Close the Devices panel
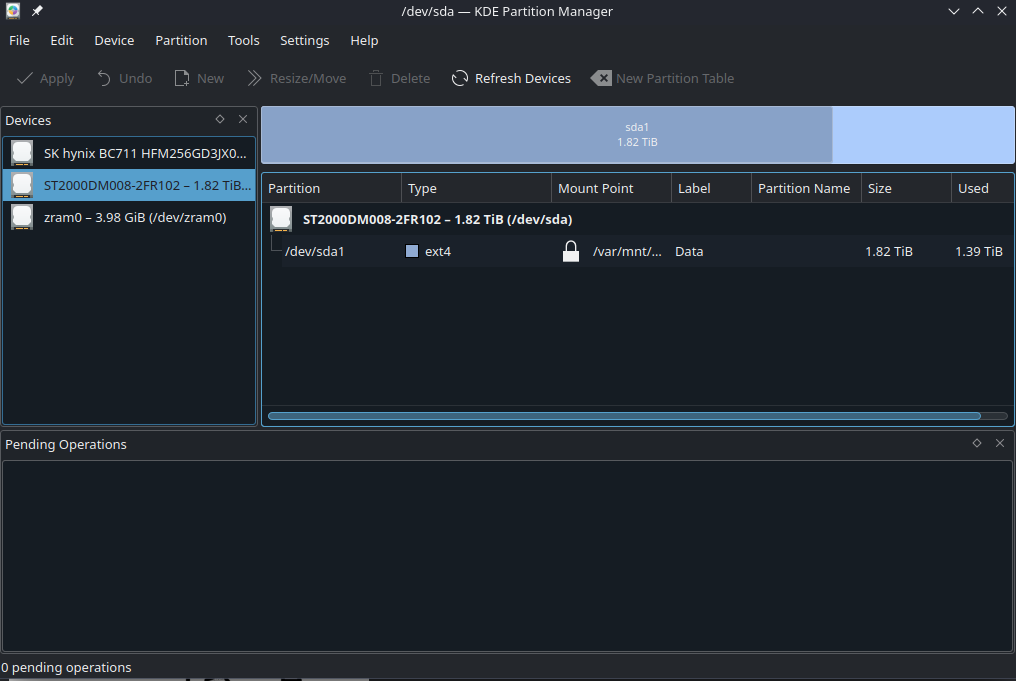The image size is (1016, 681). 243,119
